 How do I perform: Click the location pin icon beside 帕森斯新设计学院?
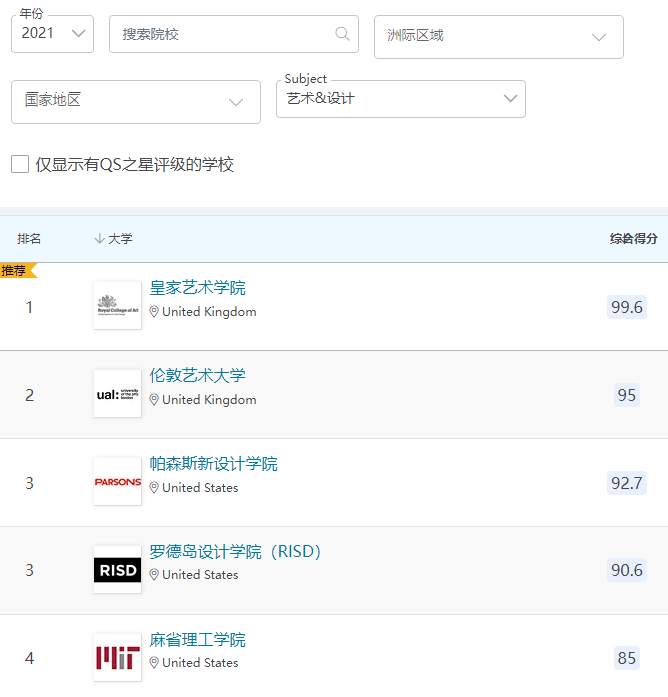pyautogui.click(x=154, y=488)
